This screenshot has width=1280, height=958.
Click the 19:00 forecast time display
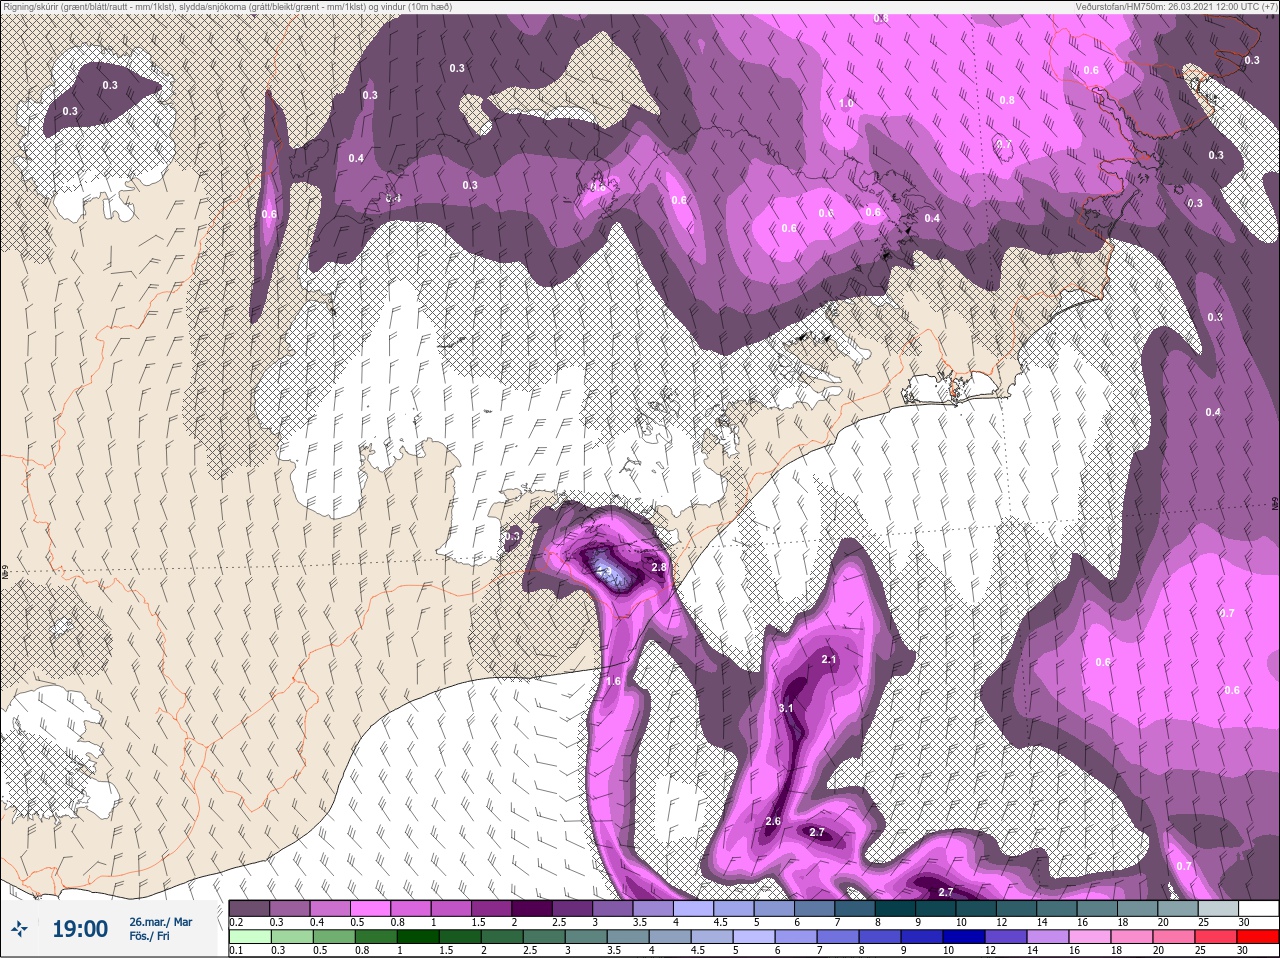[x=80, y=929]
